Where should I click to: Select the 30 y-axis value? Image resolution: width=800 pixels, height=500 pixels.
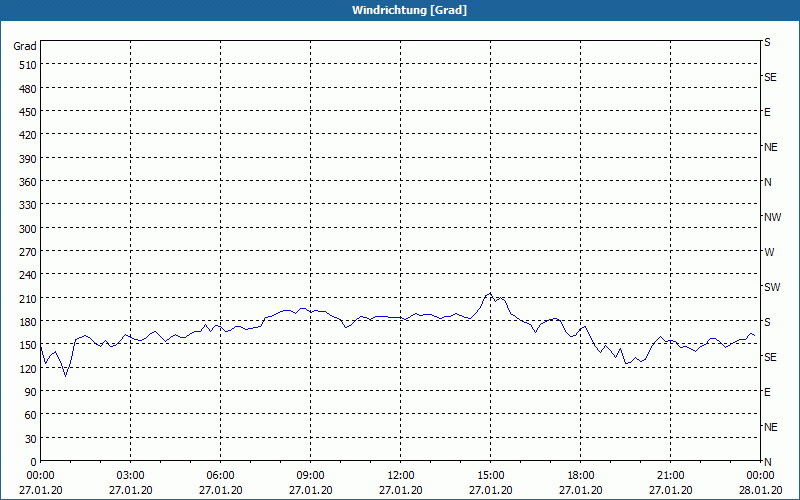[31, 439]
